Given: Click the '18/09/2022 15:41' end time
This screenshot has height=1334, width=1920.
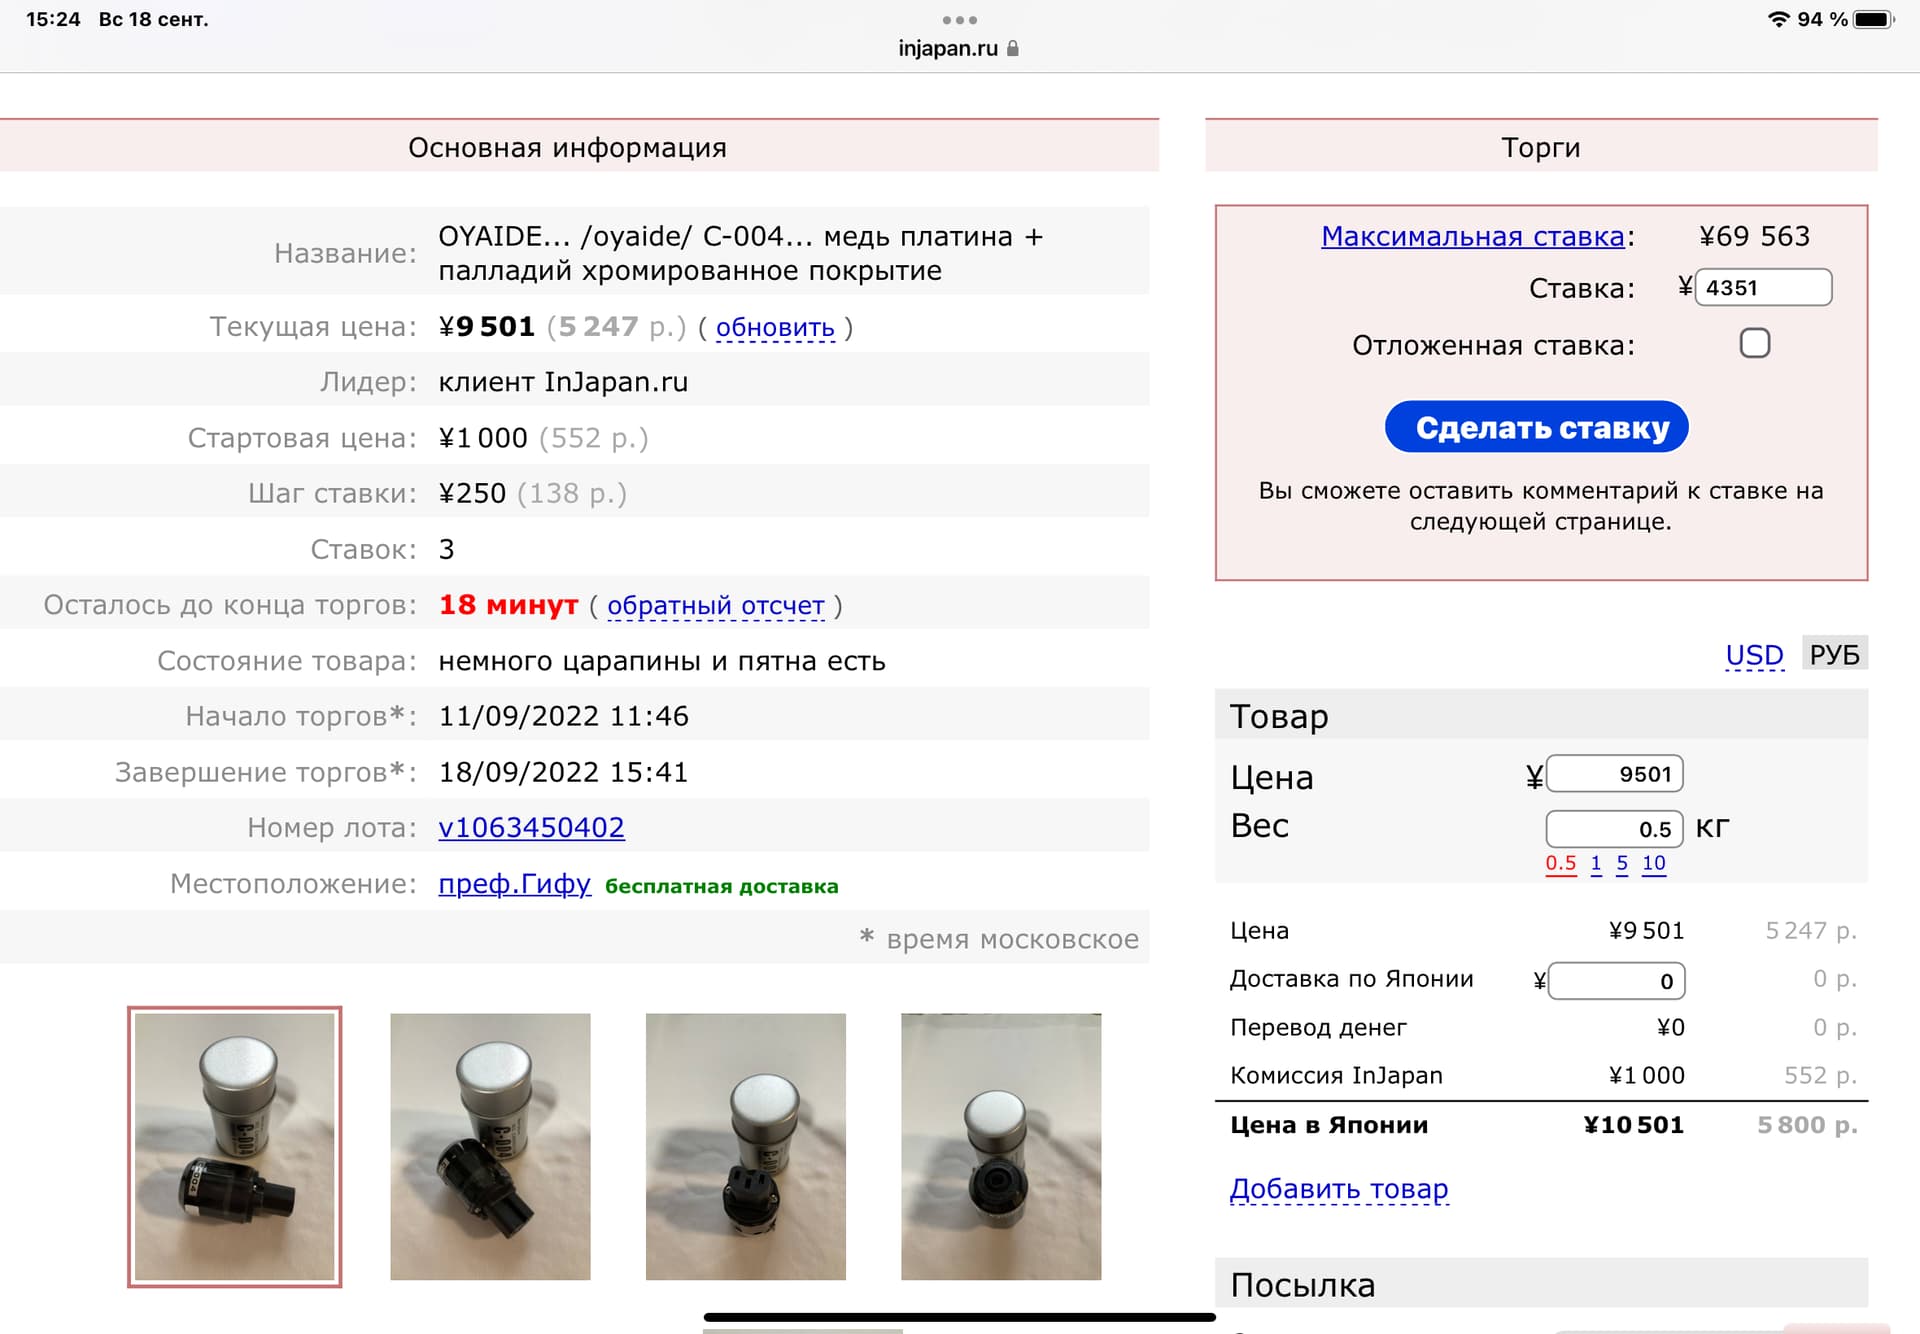Looking at the screenshot, I should point(563,772).
